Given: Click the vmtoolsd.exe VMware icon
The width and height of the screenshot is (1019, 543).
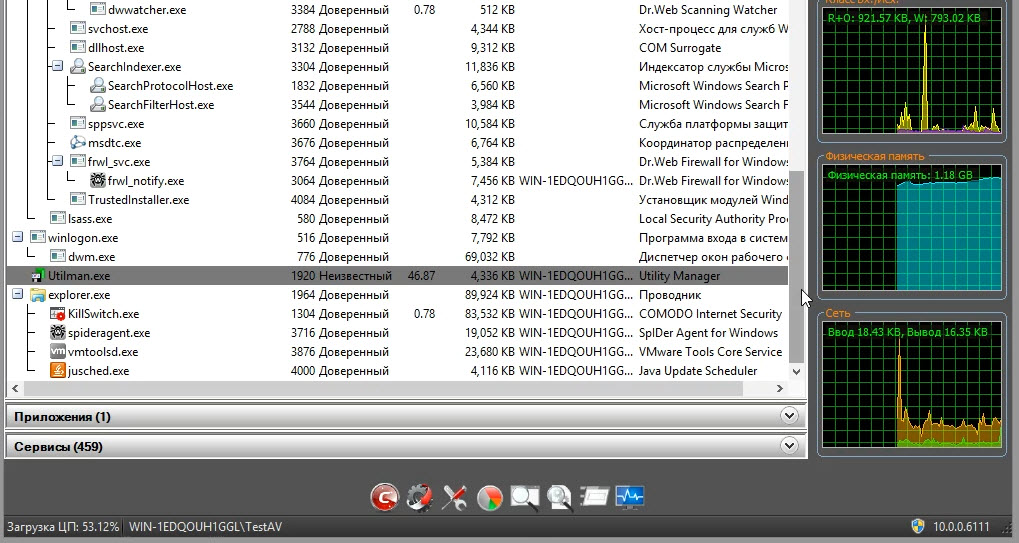Looking at the screenshot, I should [58, 351].
